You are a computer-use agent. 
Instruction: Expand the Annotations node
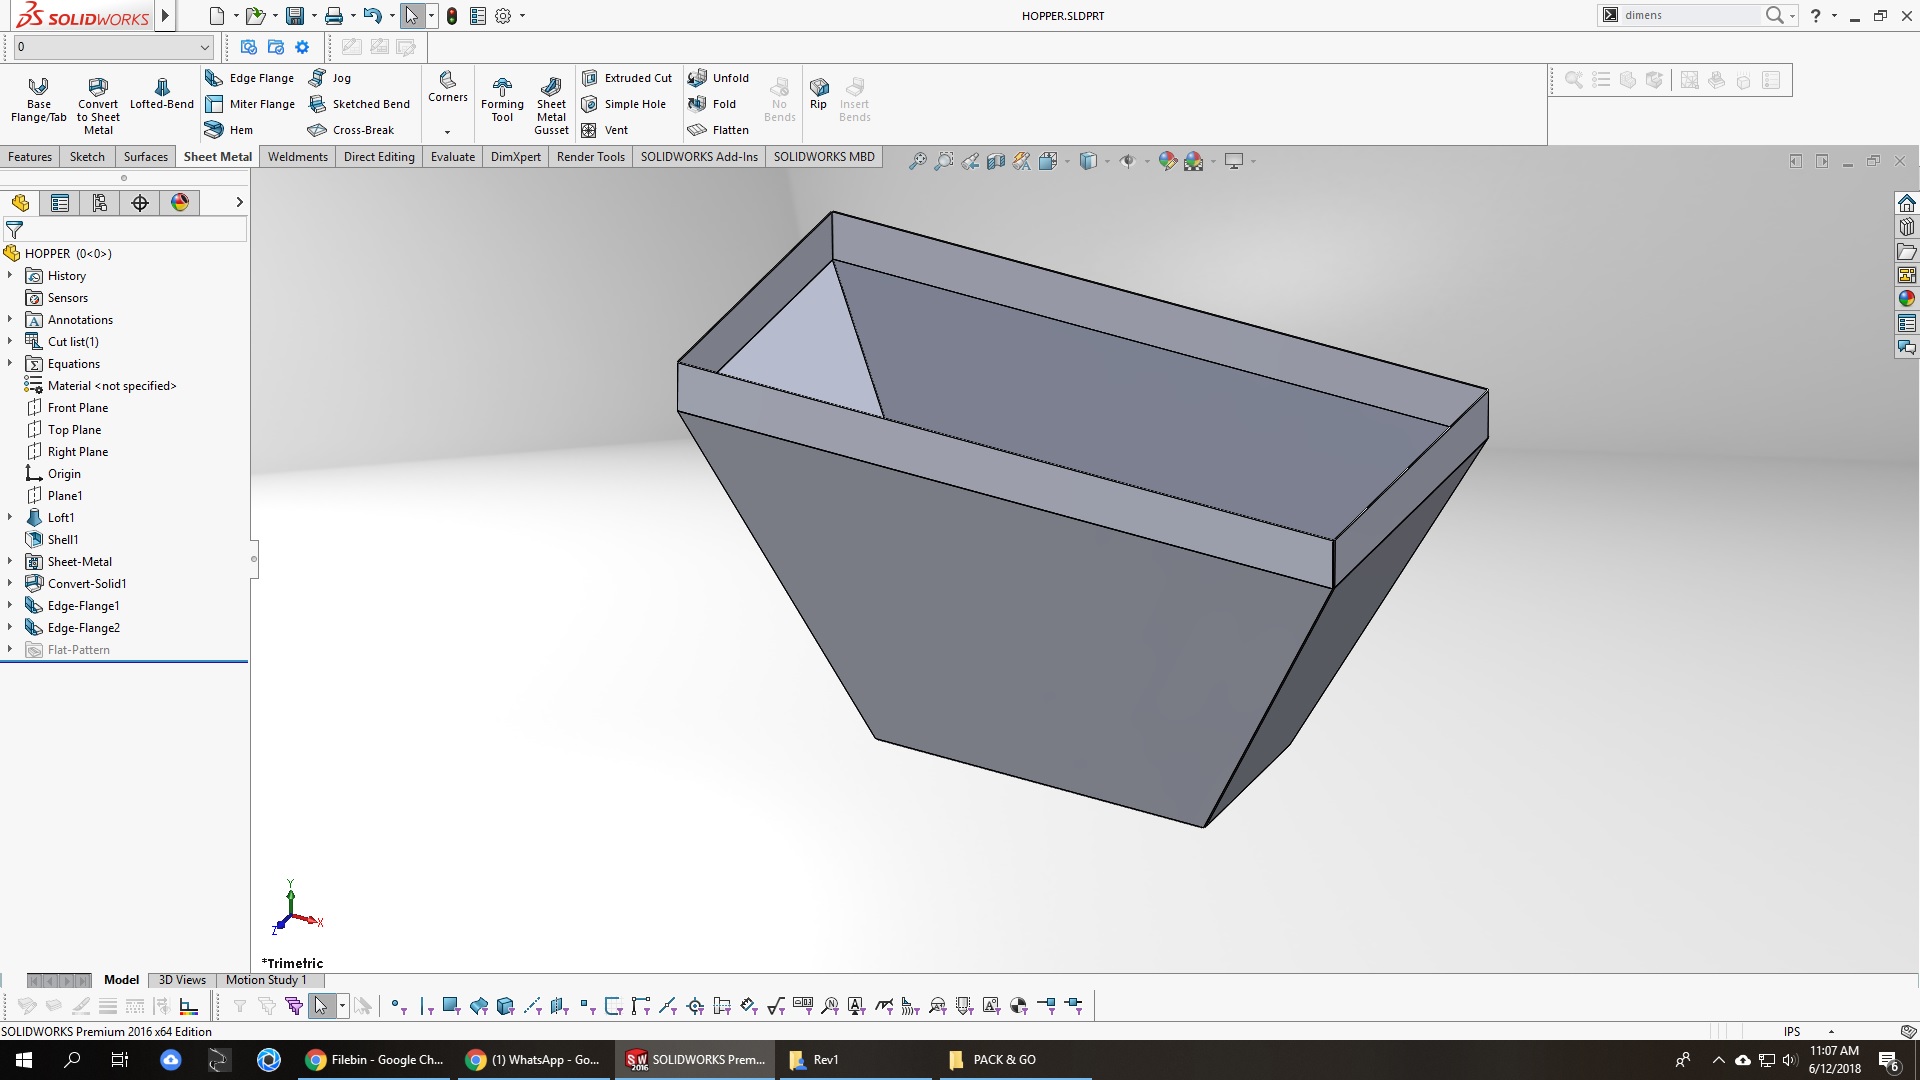(10, 319)
